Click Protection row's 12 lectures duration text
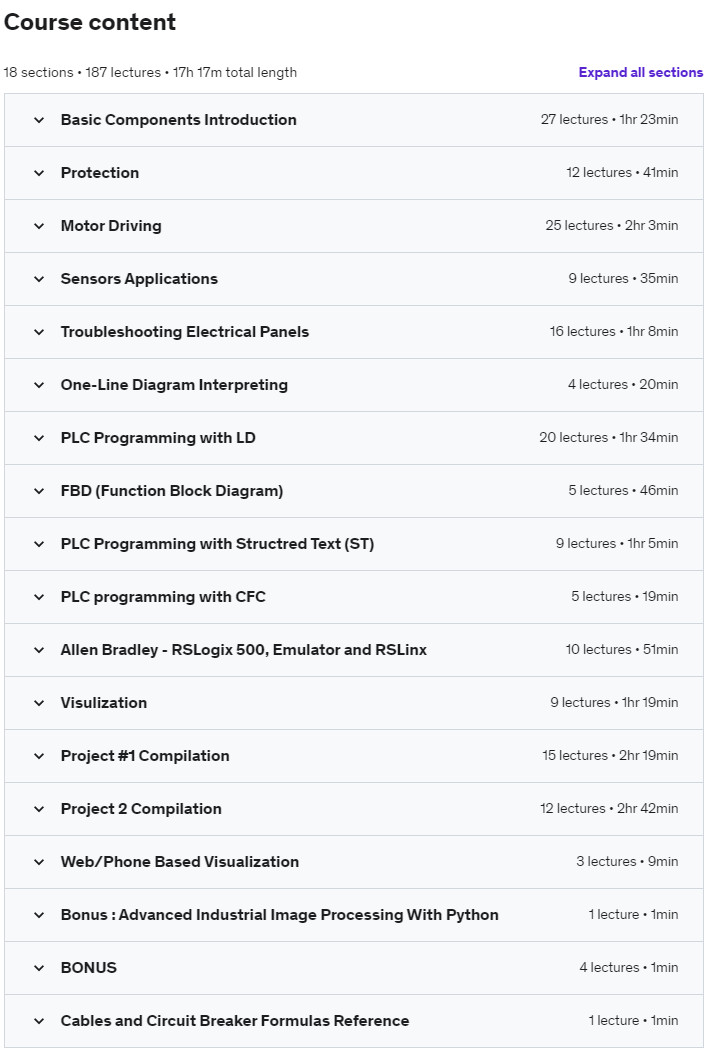 (621, 173)
